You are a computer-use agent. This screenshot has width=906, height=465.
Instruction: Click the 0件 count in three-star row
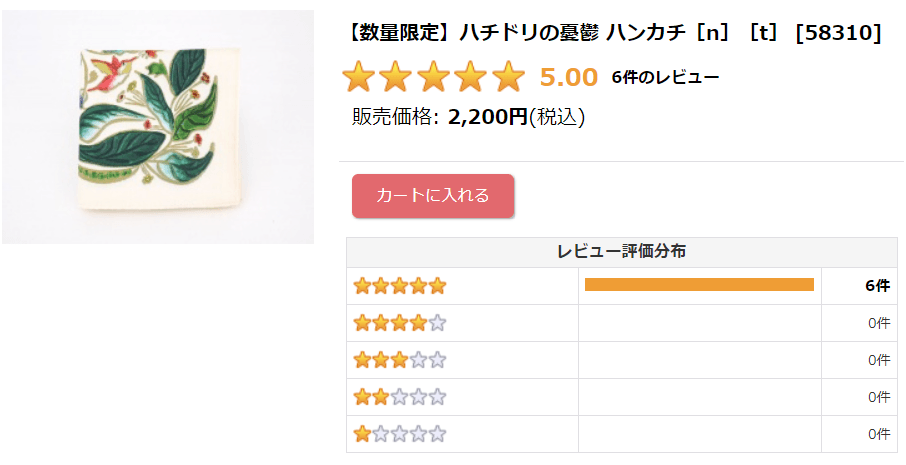point(878,360)
